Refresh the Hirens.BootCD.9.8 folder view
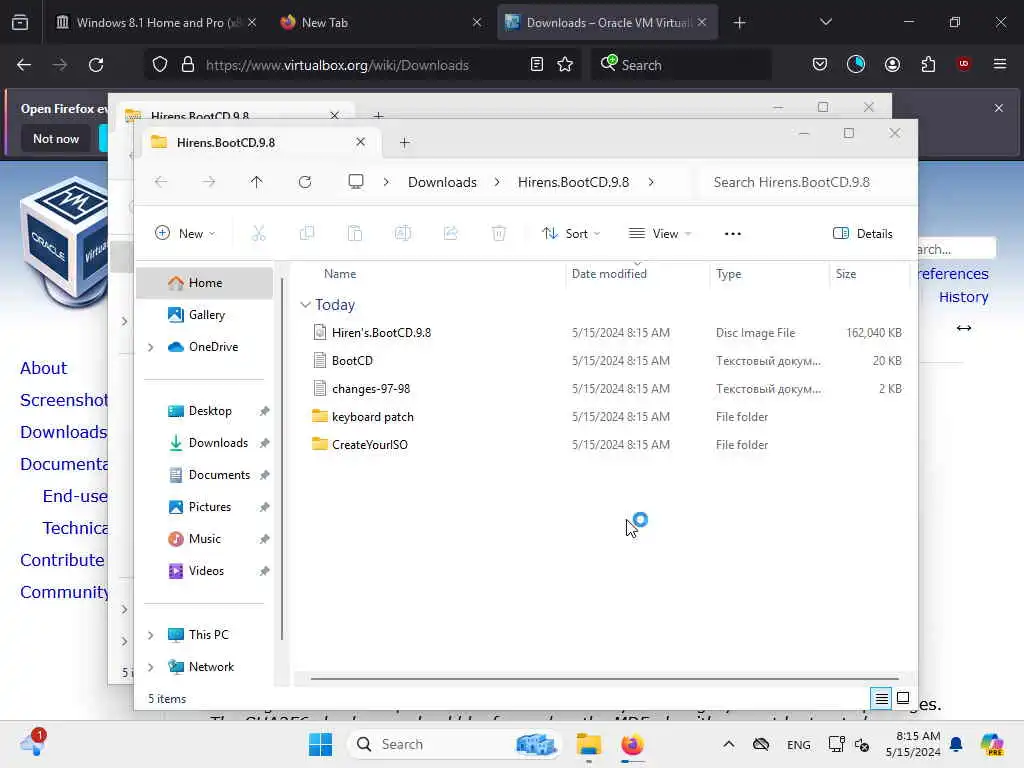The image size is (1024, 768). [x=304, y=182]
